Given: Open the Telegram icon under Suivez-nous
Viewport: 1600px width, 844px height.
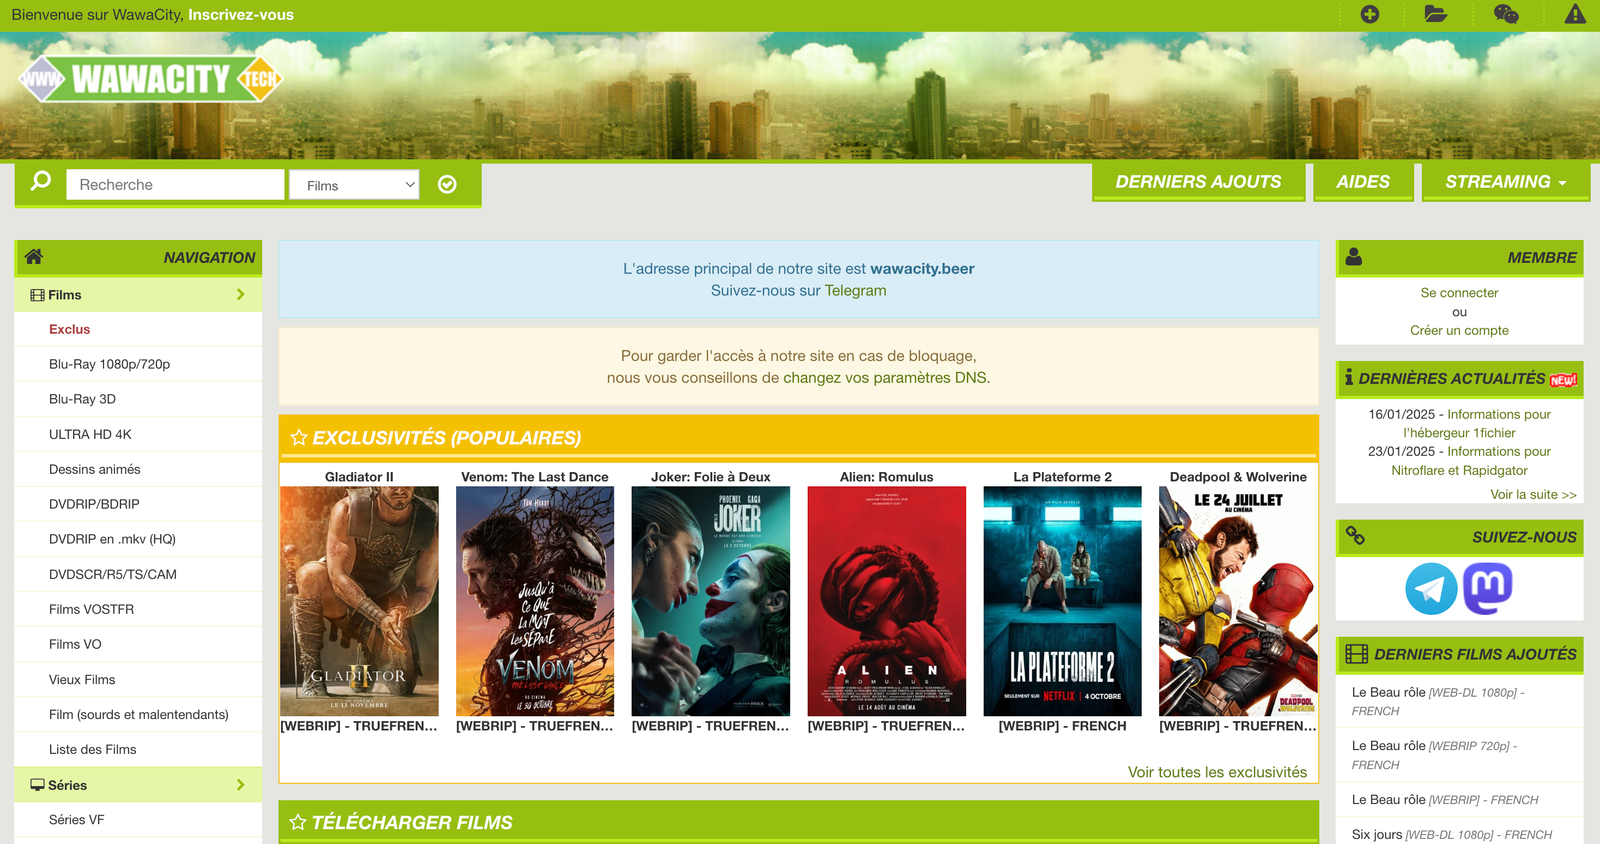Looking at the screenshot, I should coord(1431,588).
